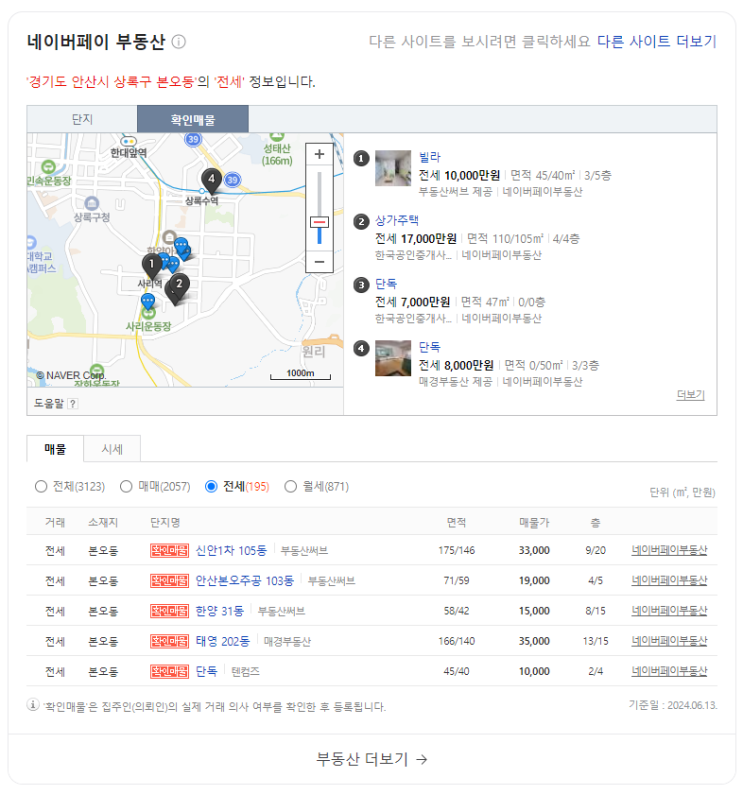
Task: Open 신안1차 105동 complex link
Action: click(x=231, y=551)
